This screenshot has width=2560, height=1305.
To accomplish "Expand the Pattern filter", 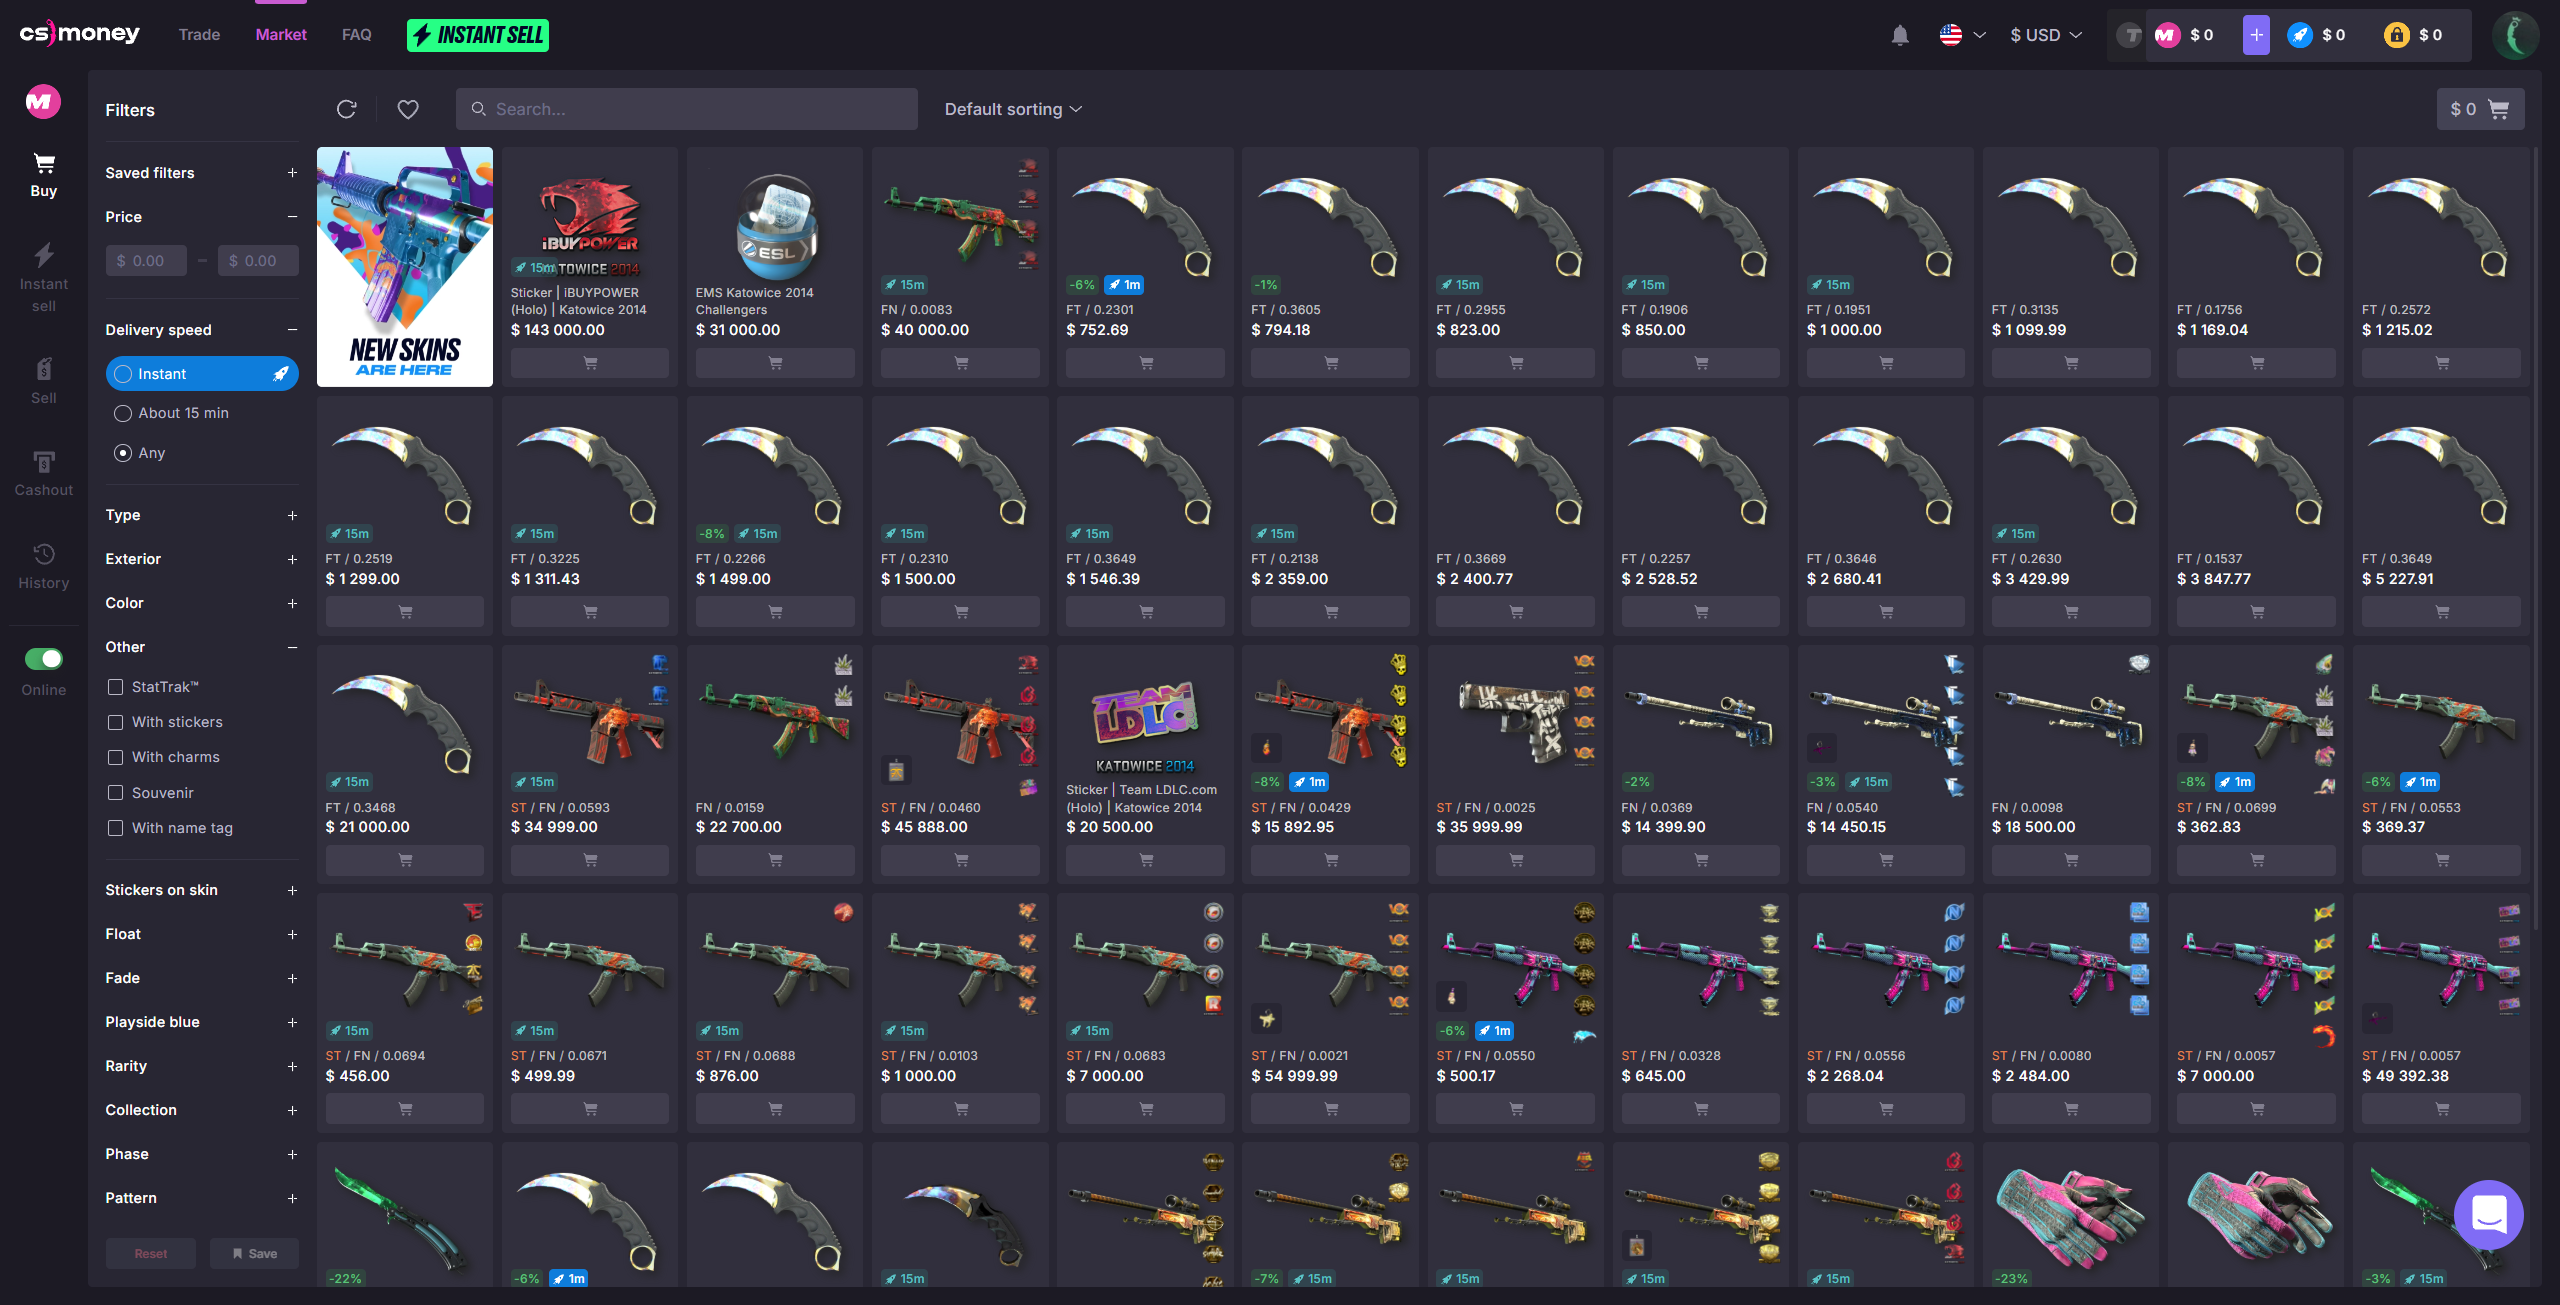I will tap(202, 1198).
